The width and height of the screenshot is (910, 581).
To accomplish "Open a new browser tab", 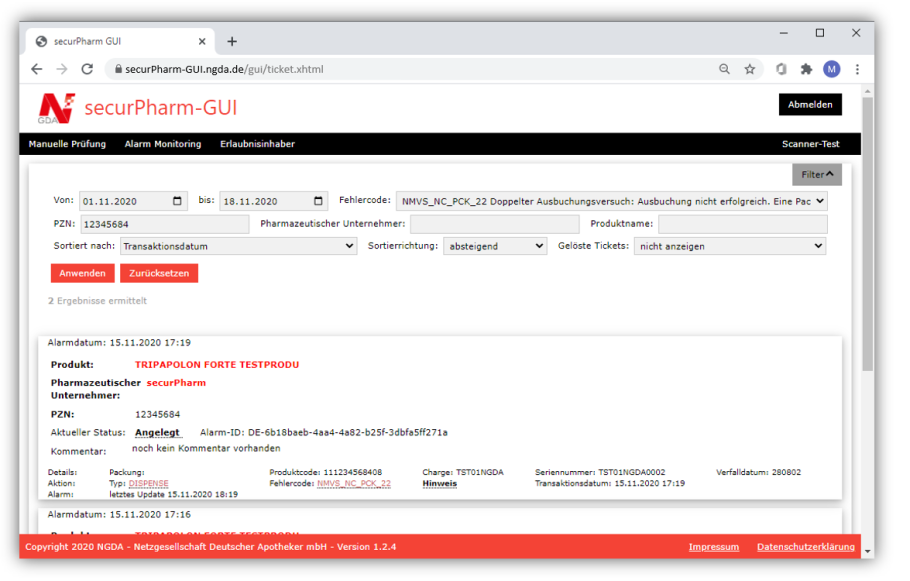I will tap(232, 41).
